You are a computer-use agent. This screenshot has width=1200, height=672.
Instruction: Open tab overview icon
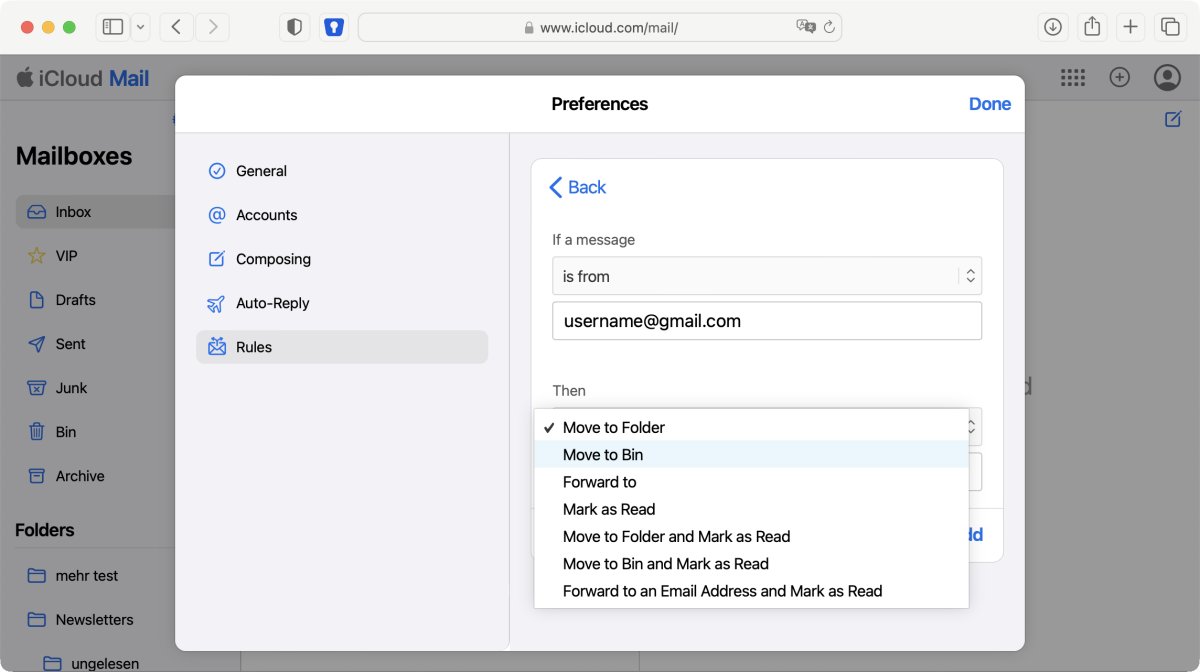tap(1169, 27)
